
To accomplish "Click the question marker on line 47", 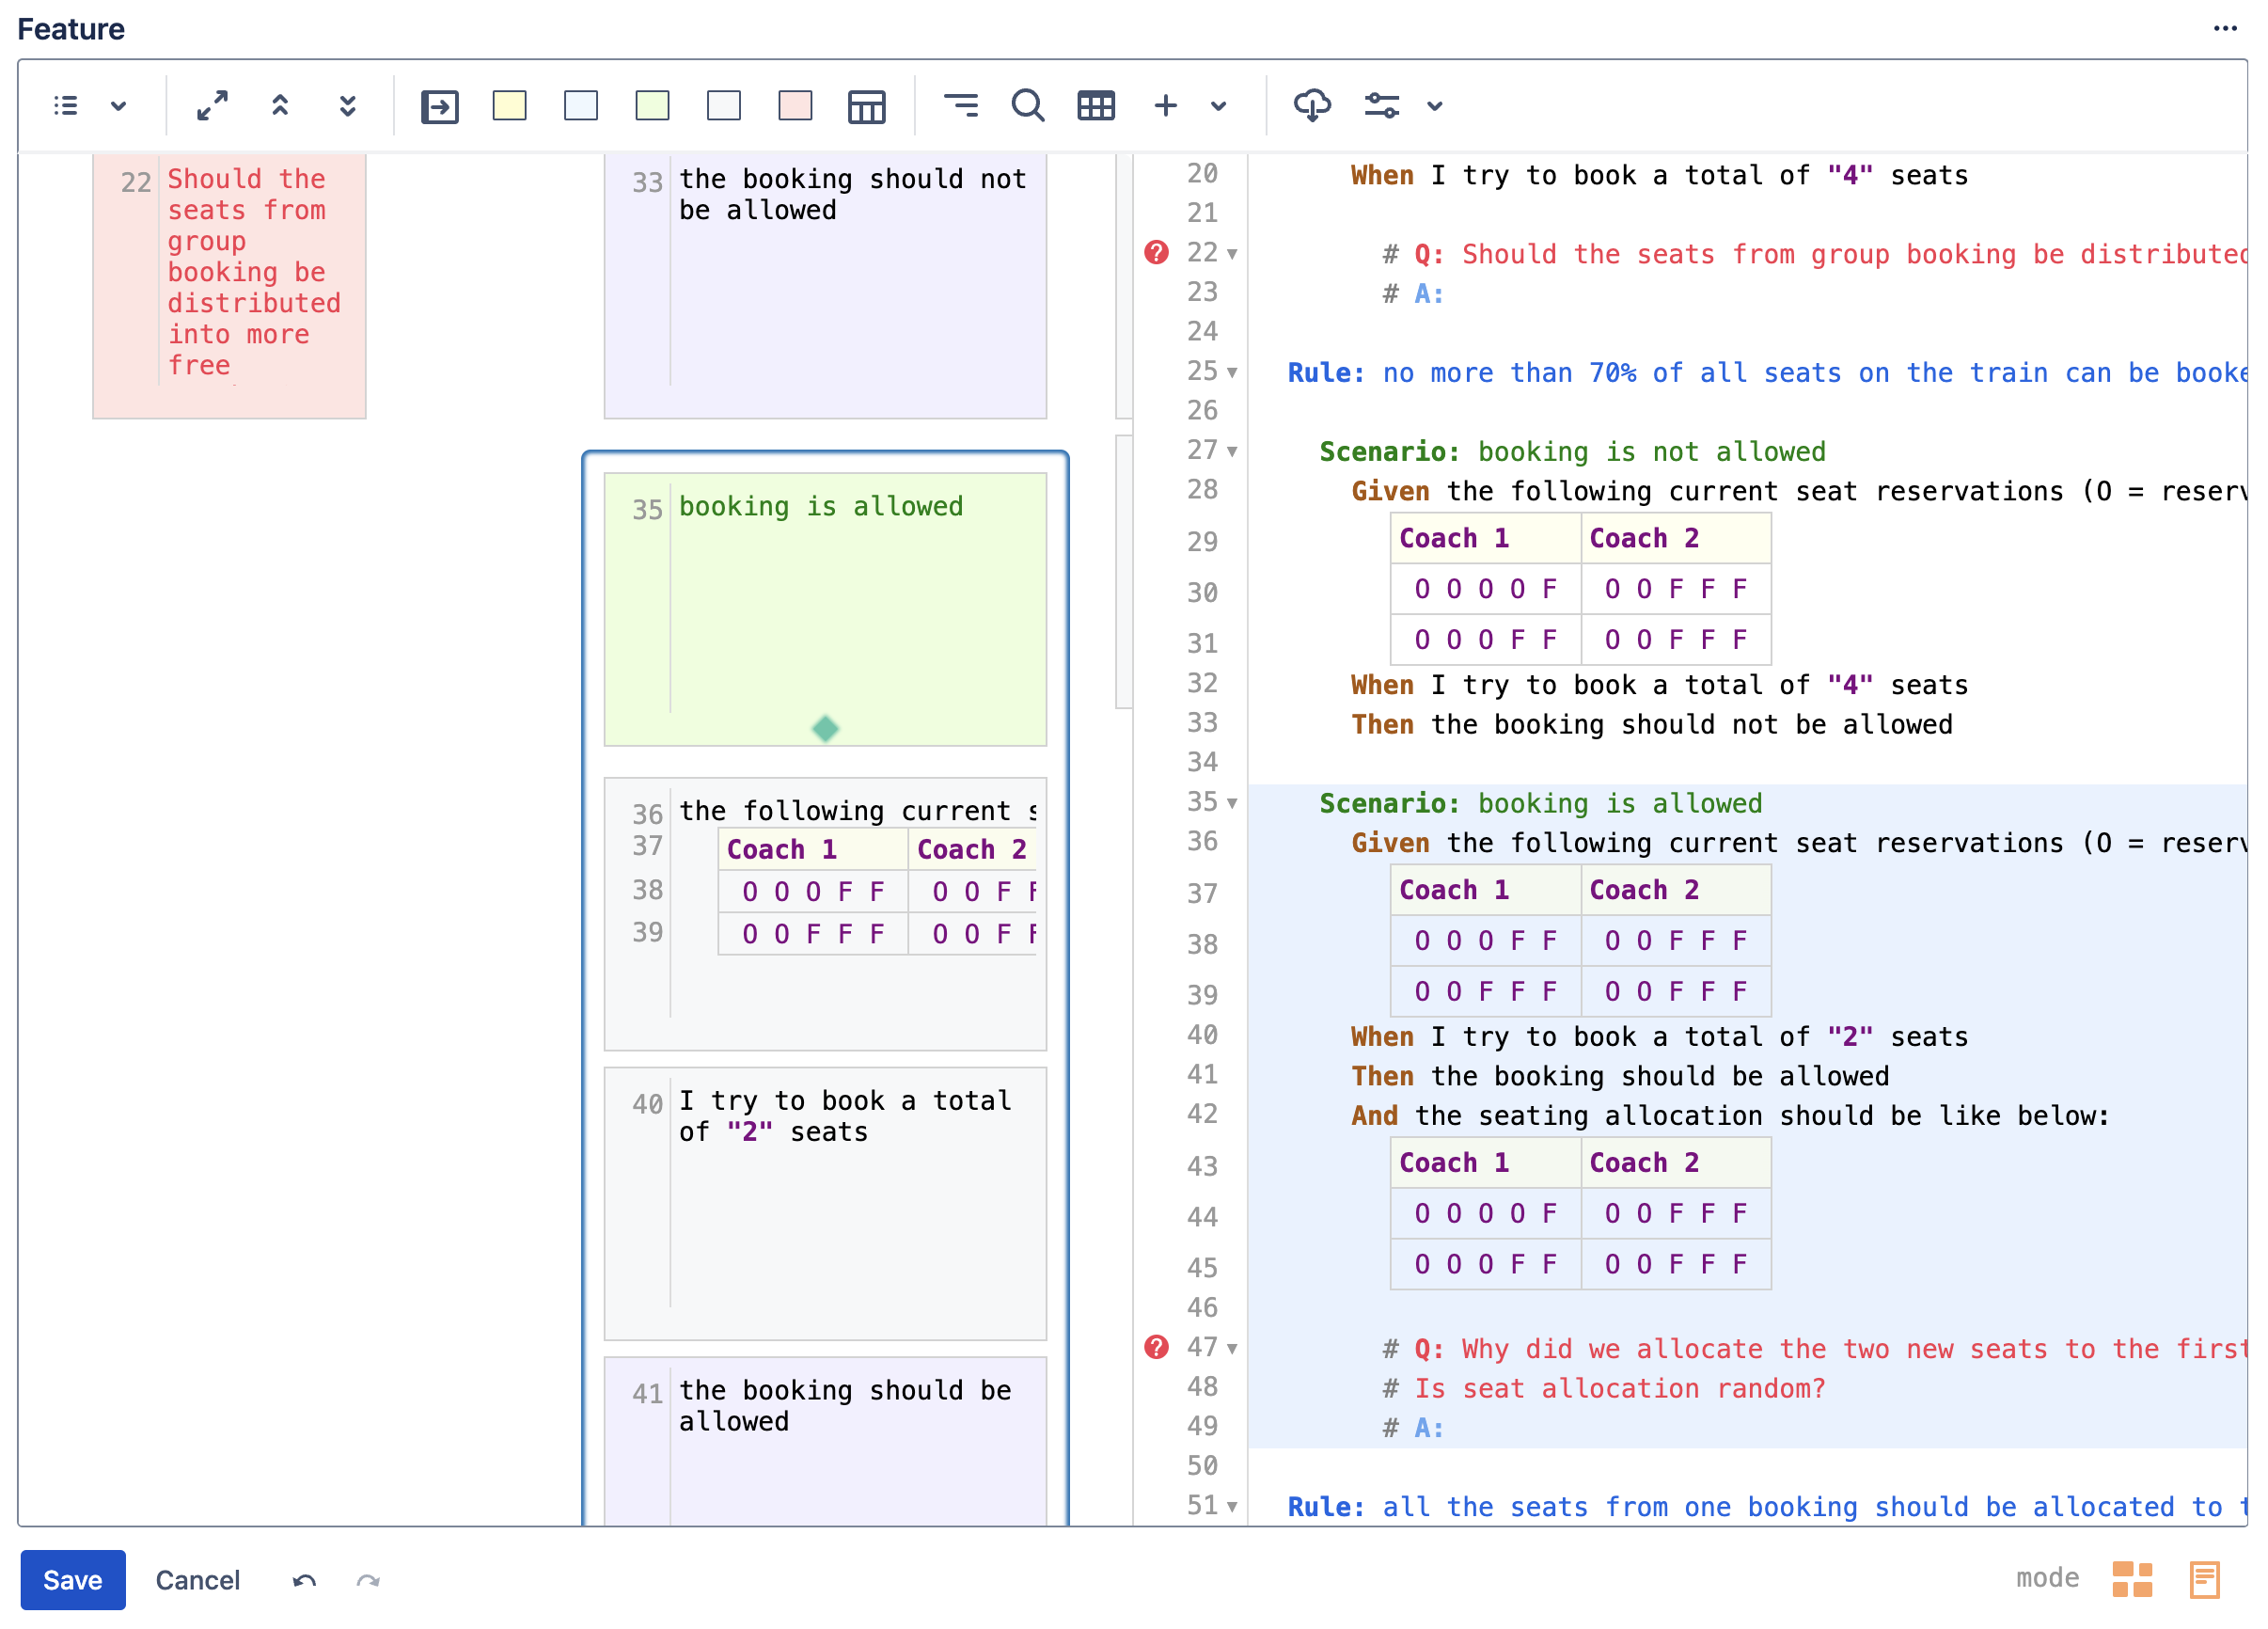I will point(1156,1347).
